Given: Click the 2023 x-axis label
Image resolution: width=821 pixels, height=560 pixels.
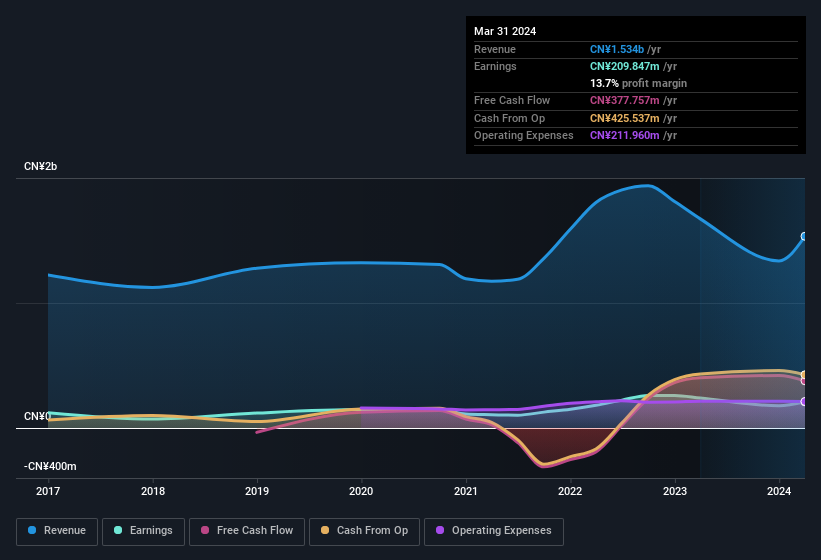Looking at the screenshot, I should pos(675,491).
